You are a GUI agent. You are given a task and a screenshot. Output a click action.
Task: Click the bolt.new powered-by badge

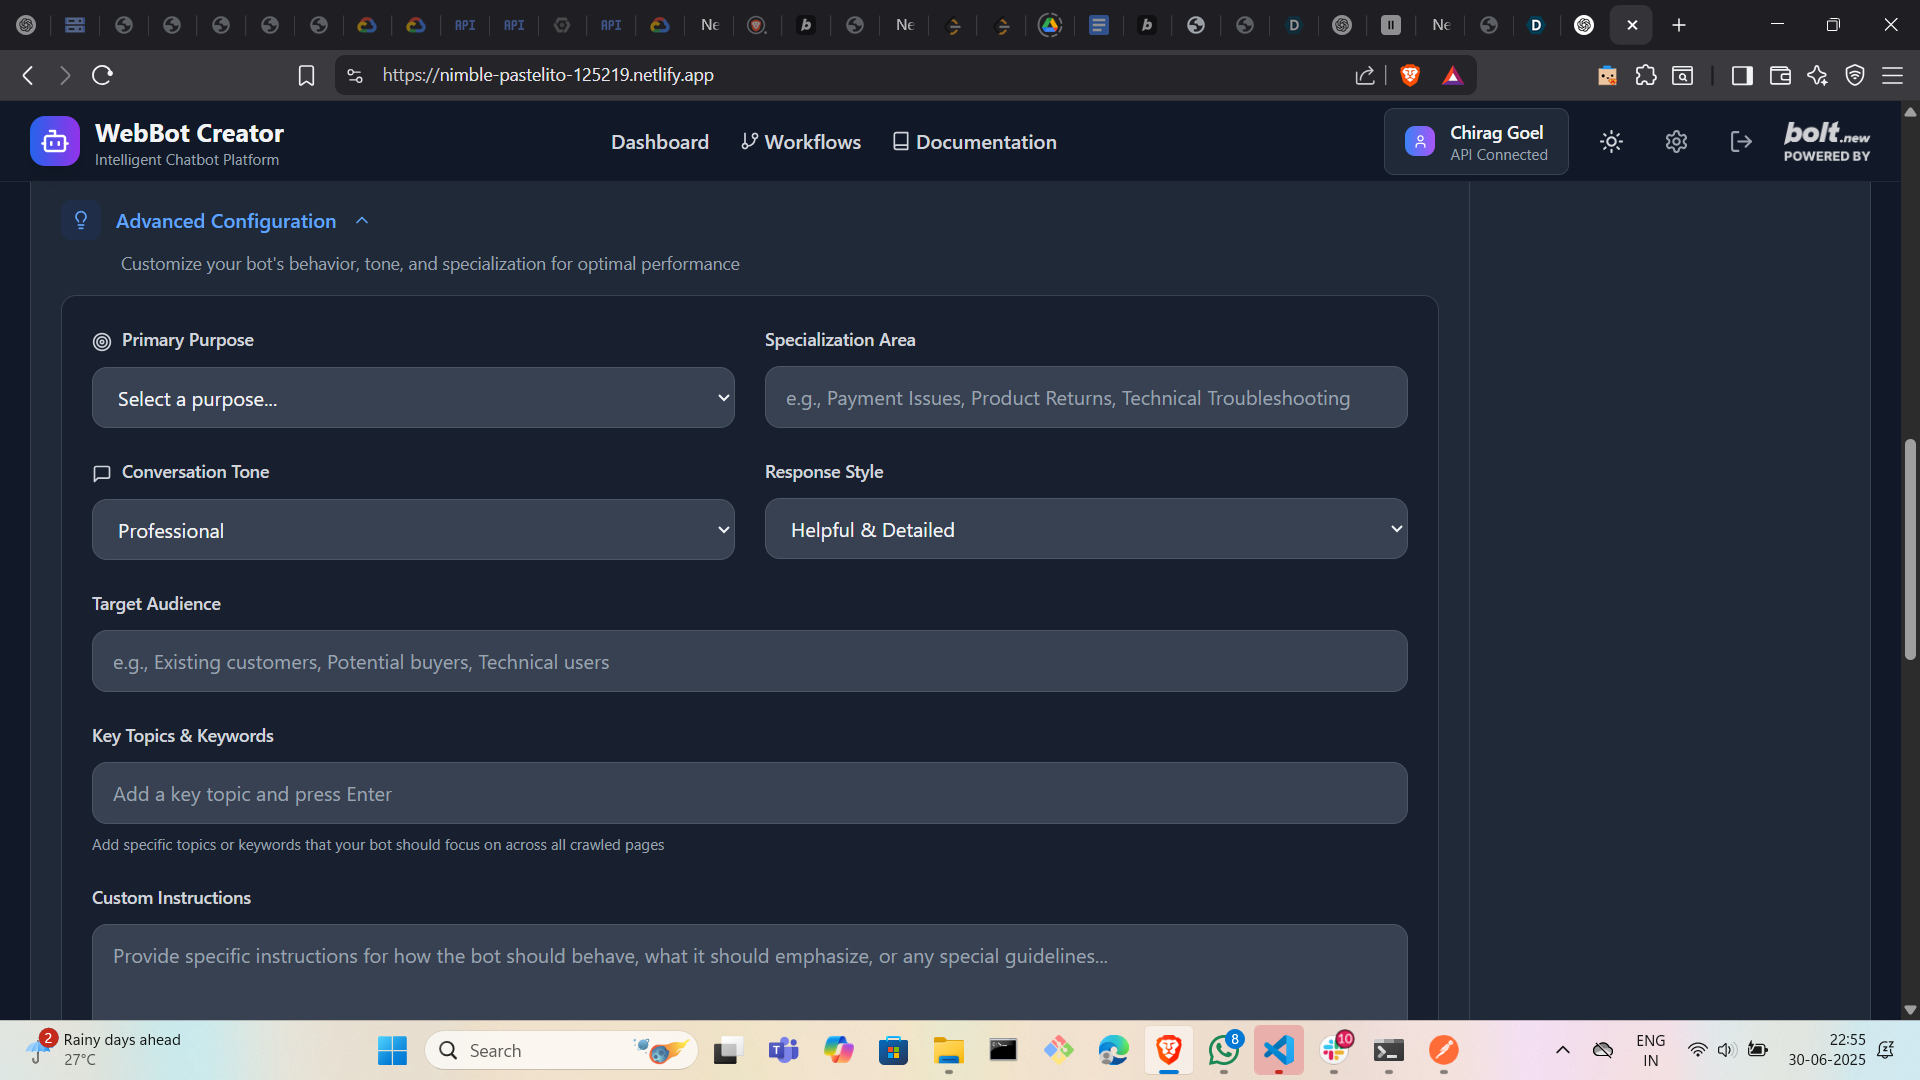1826,142
